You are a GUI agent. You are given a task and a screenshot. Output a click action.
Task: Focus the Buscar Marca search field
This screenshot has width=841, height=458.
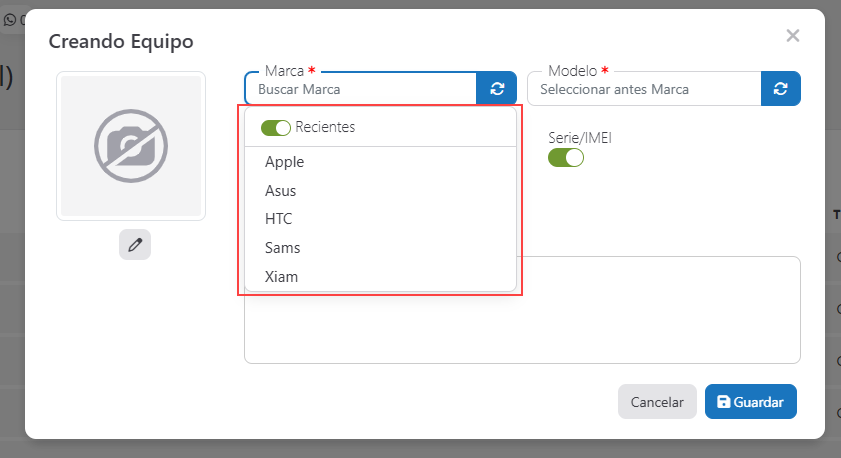[360, 89]
